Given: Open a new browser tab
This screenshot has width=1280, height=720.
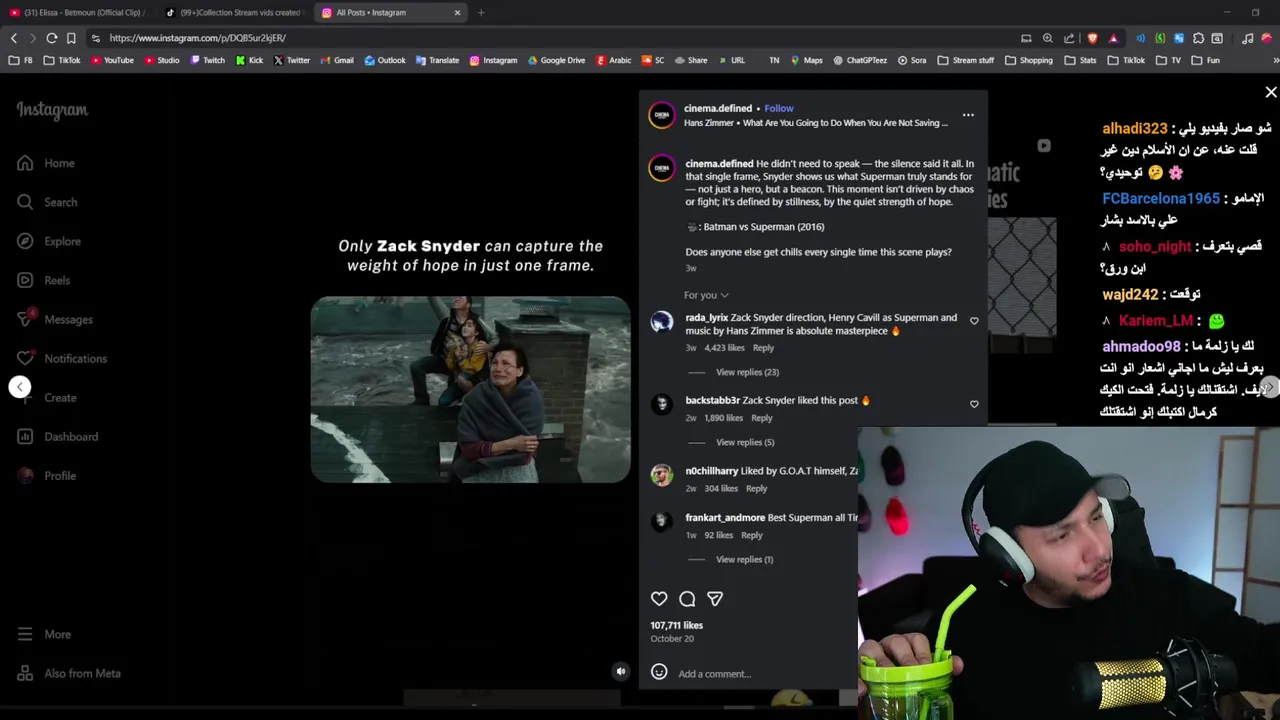Looking at the screenshot, I should (481, 12).
